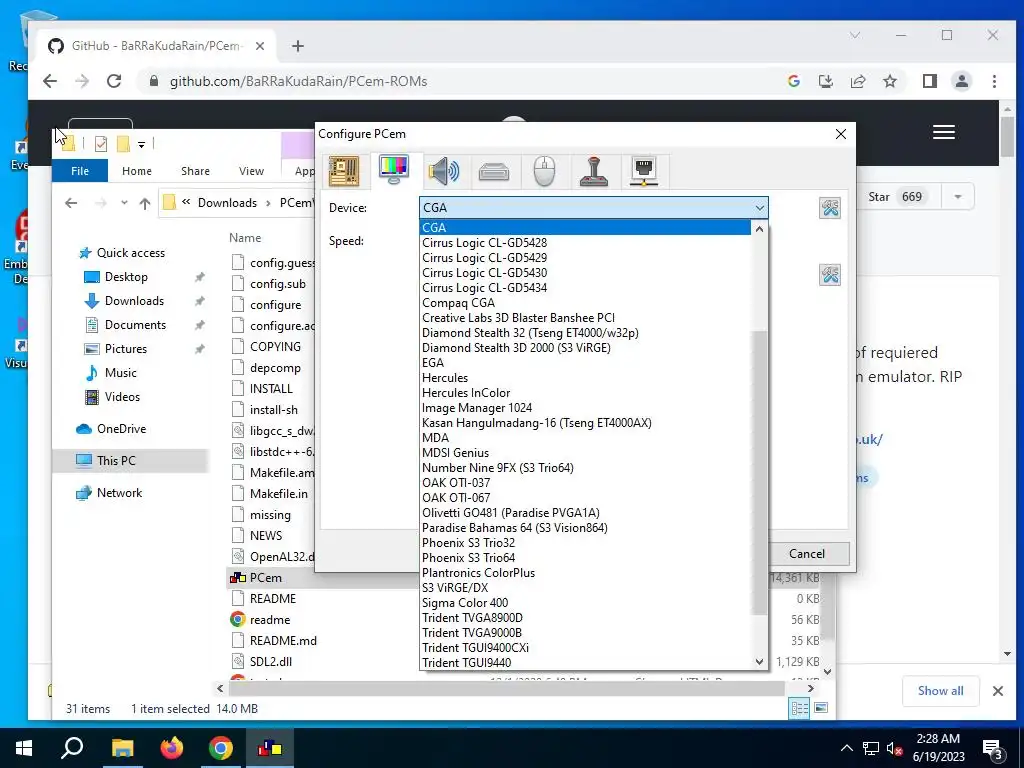
Task: Toggle Chrome side panel icon
Action: 929,81
